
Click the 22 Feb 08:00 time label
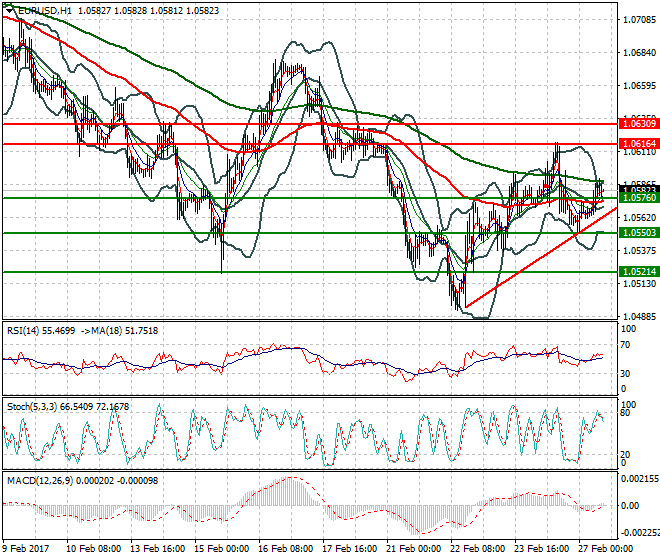pos(478,549)
